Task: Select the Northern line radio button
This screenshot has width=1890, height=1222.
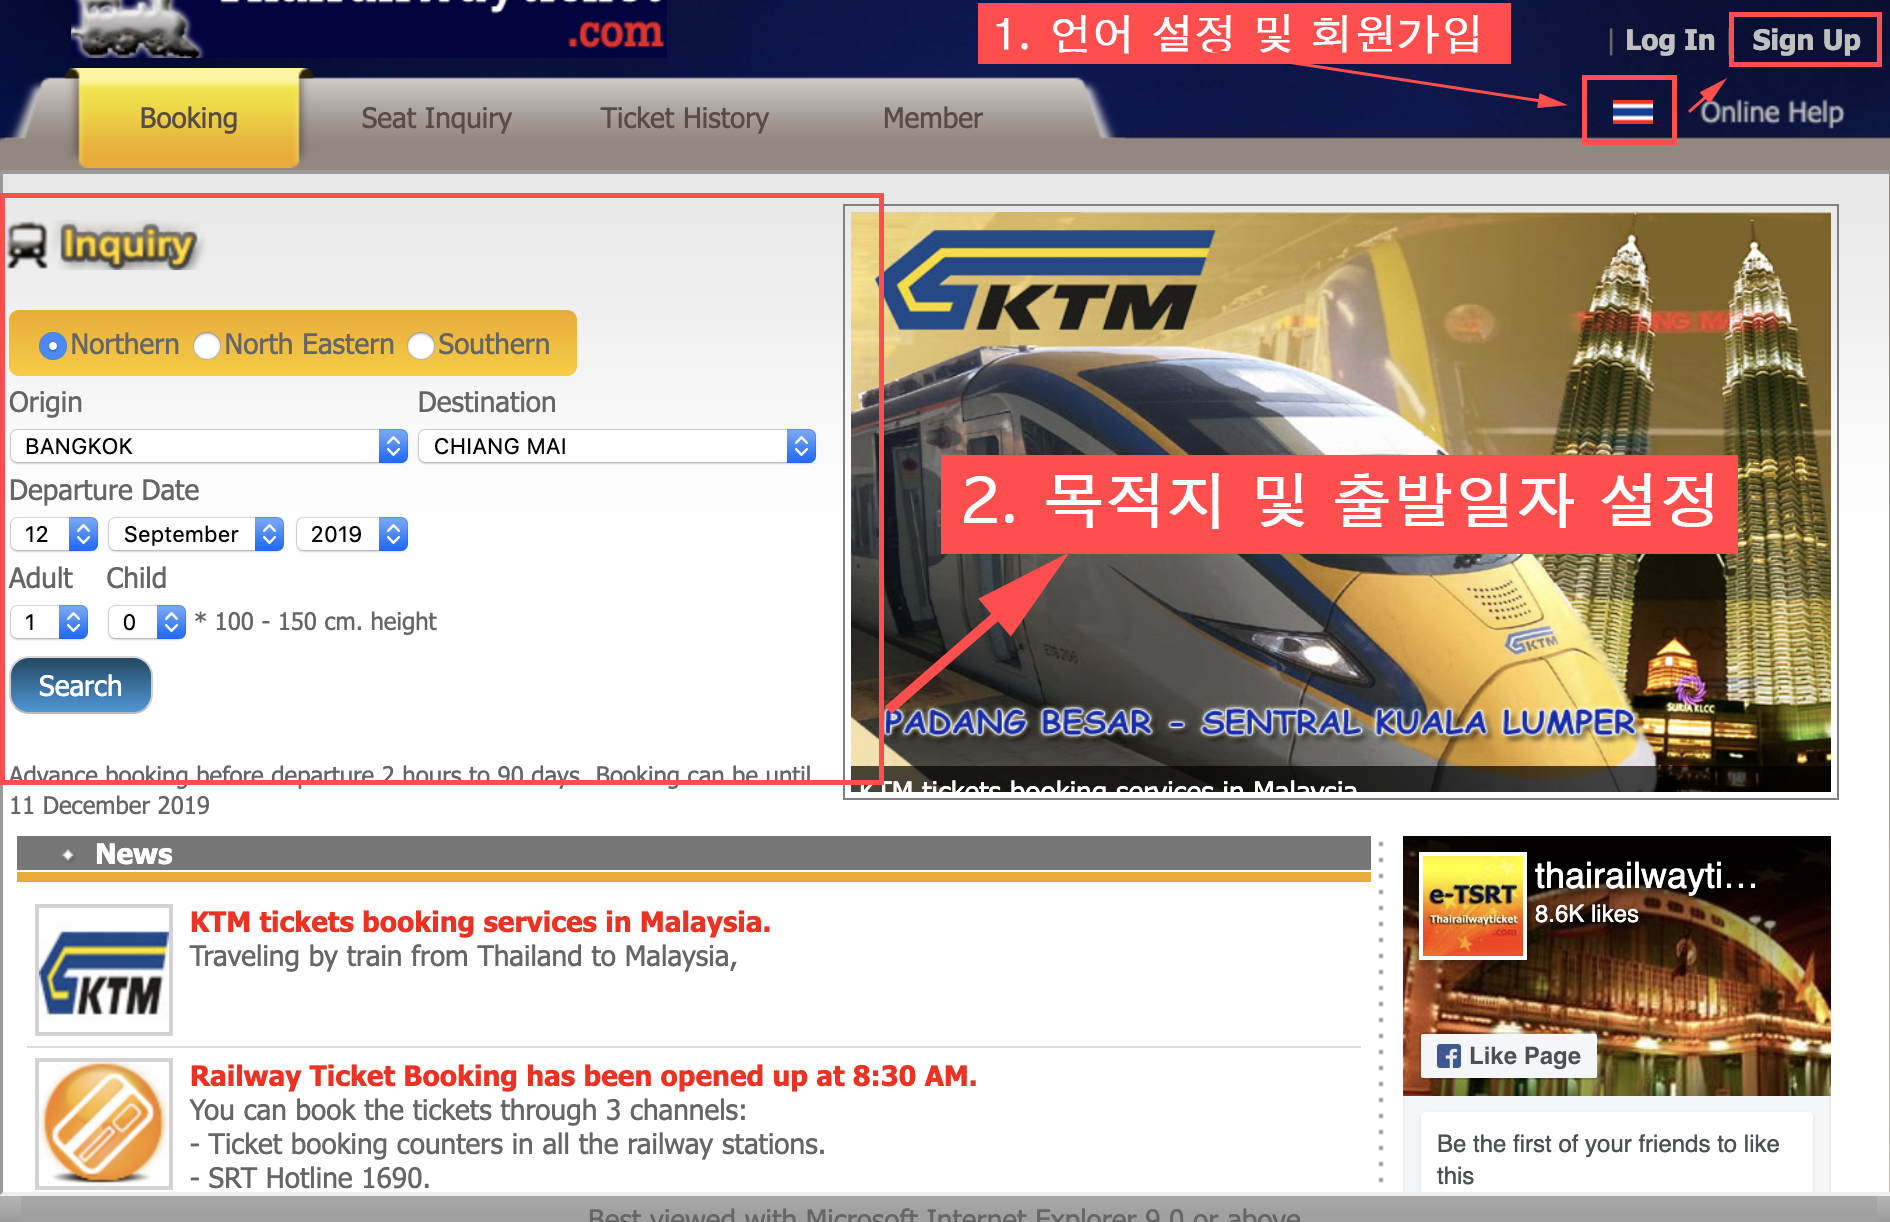Action: click(53, 346)
